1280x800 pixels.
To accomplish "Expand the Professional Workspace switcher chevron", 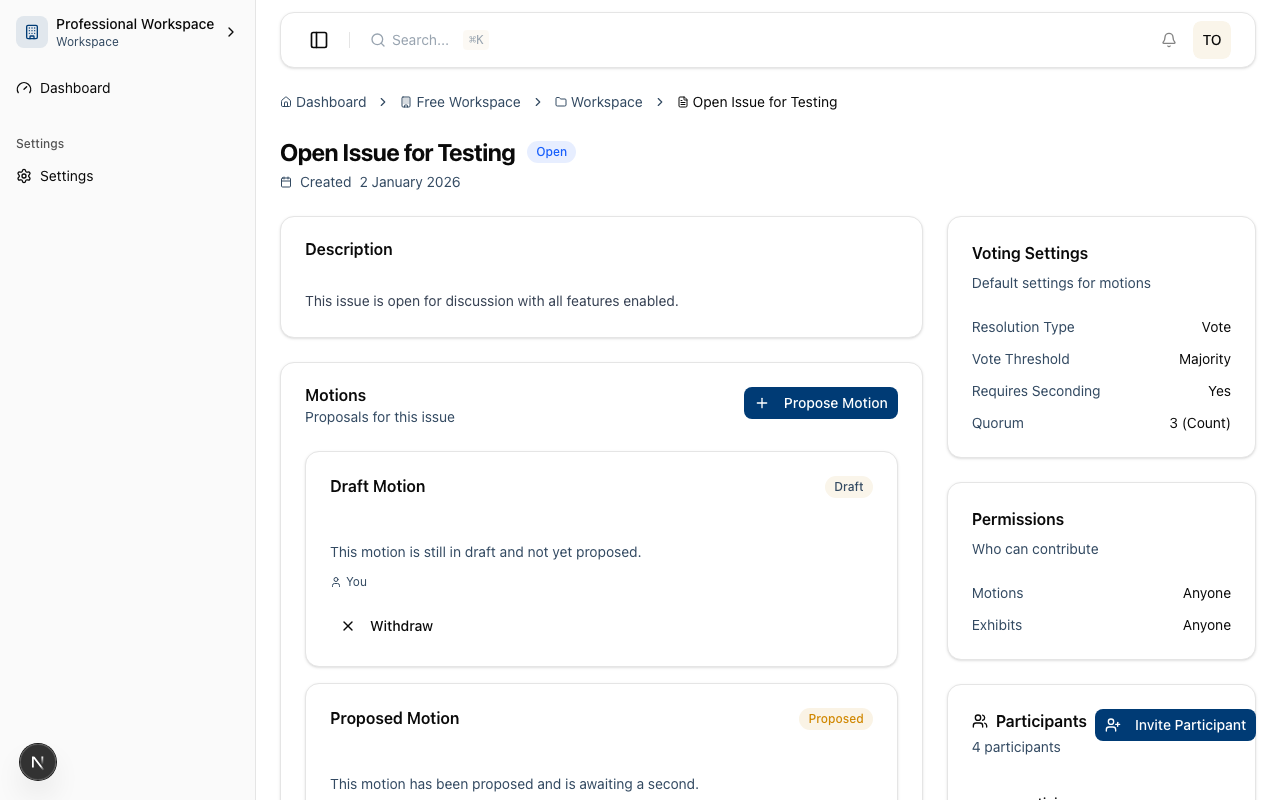I will (x=231, y=32).
